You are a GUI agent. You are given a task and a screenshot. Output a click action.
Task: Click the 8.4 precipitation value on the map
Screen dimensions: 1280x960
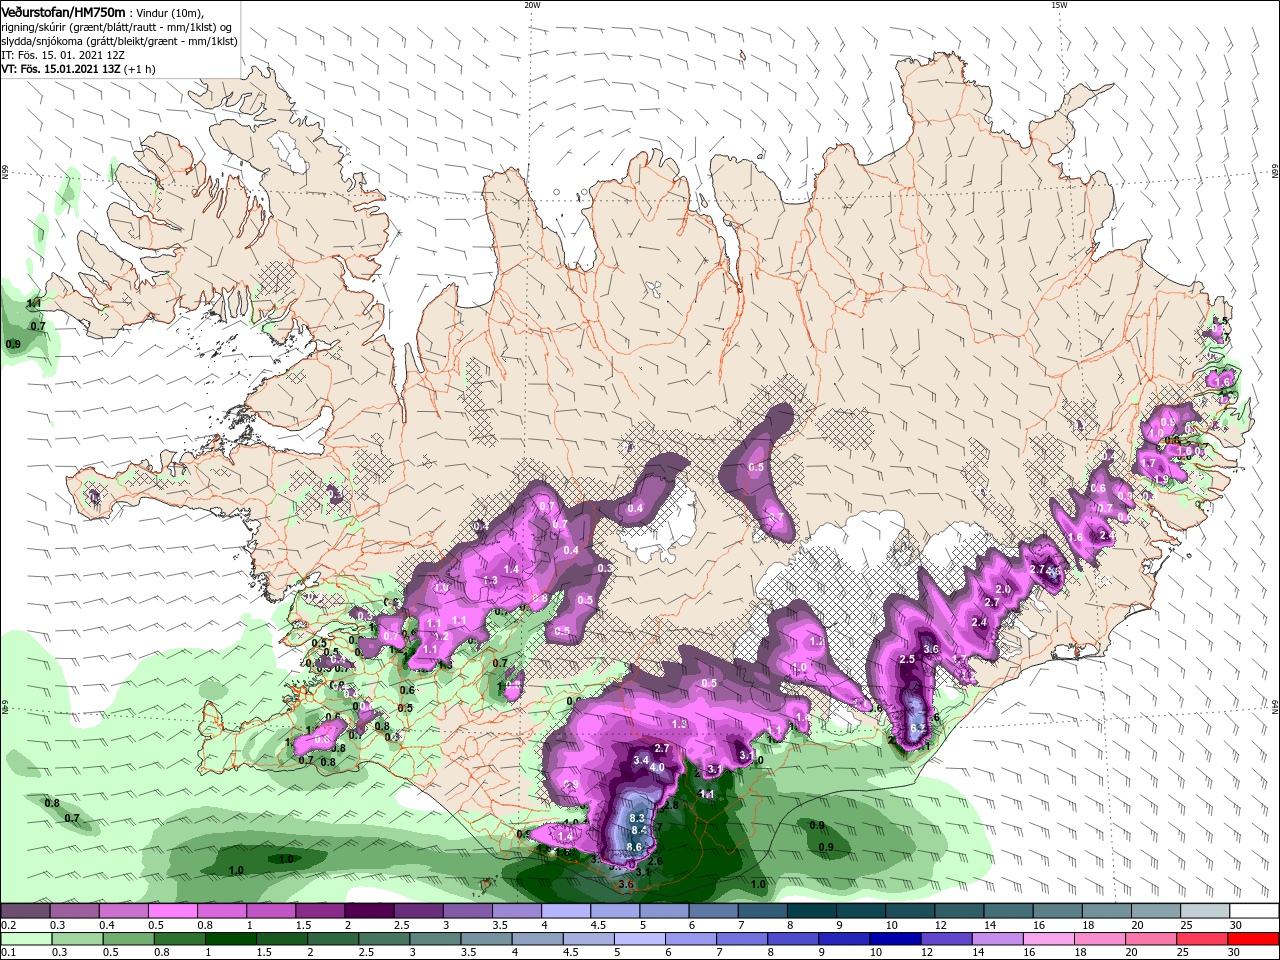[639, 830]
